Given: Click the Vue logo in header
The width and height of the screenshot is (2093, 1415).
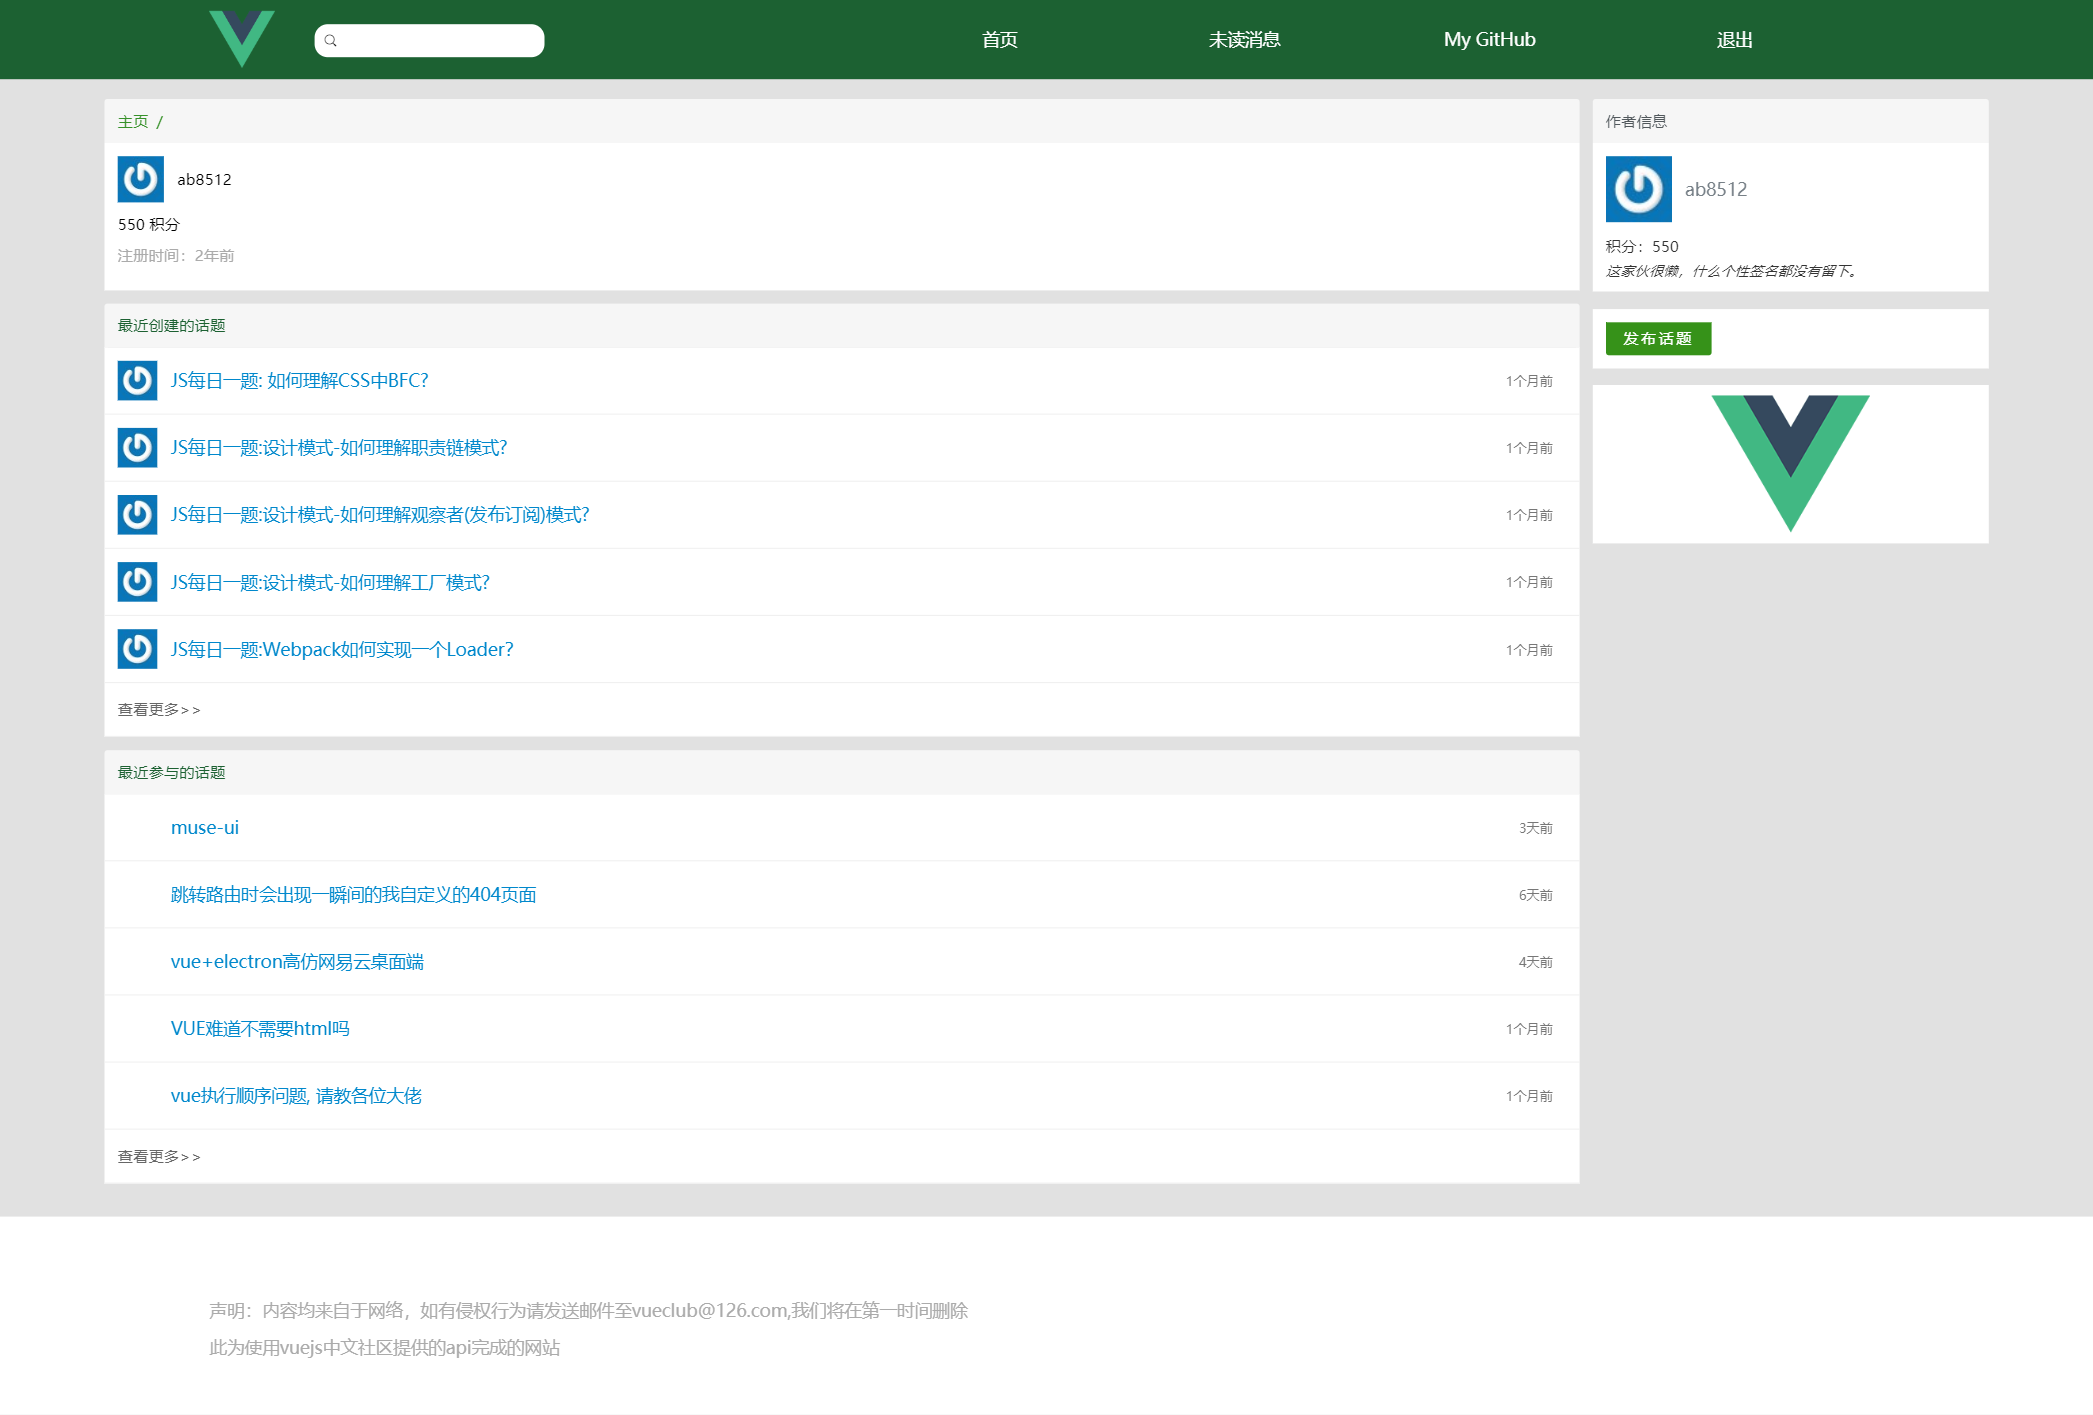Looking at the screenshot, I should point(241,38).
